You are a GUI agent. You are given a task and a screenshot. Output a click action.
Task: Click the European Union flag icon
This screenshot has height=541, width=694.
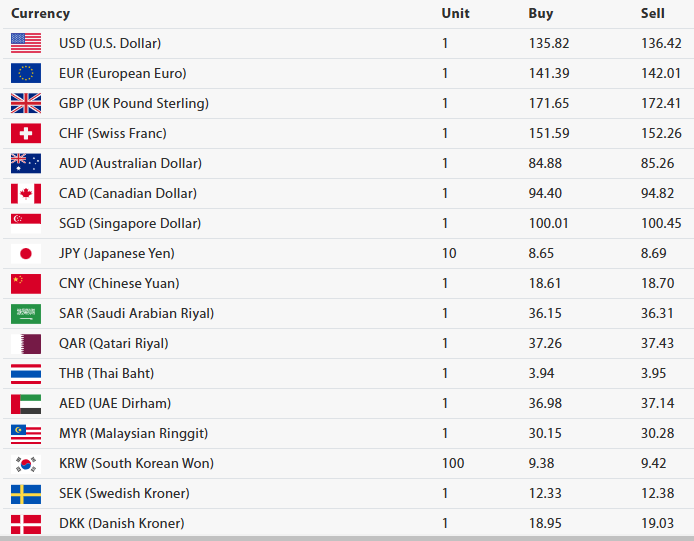(x=26, y=73)
